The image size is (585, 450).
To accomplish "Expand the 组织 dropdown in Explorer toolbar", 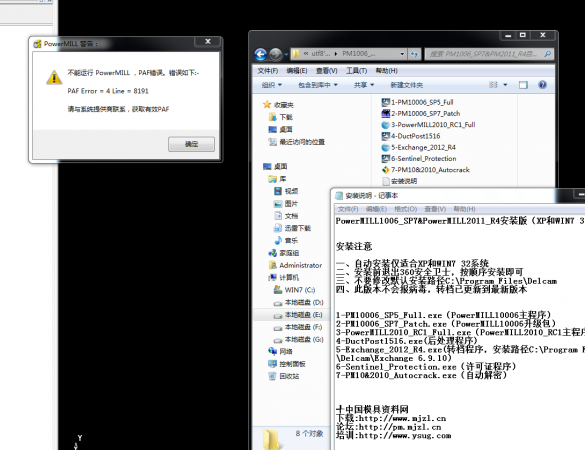I will coord(272,85).
